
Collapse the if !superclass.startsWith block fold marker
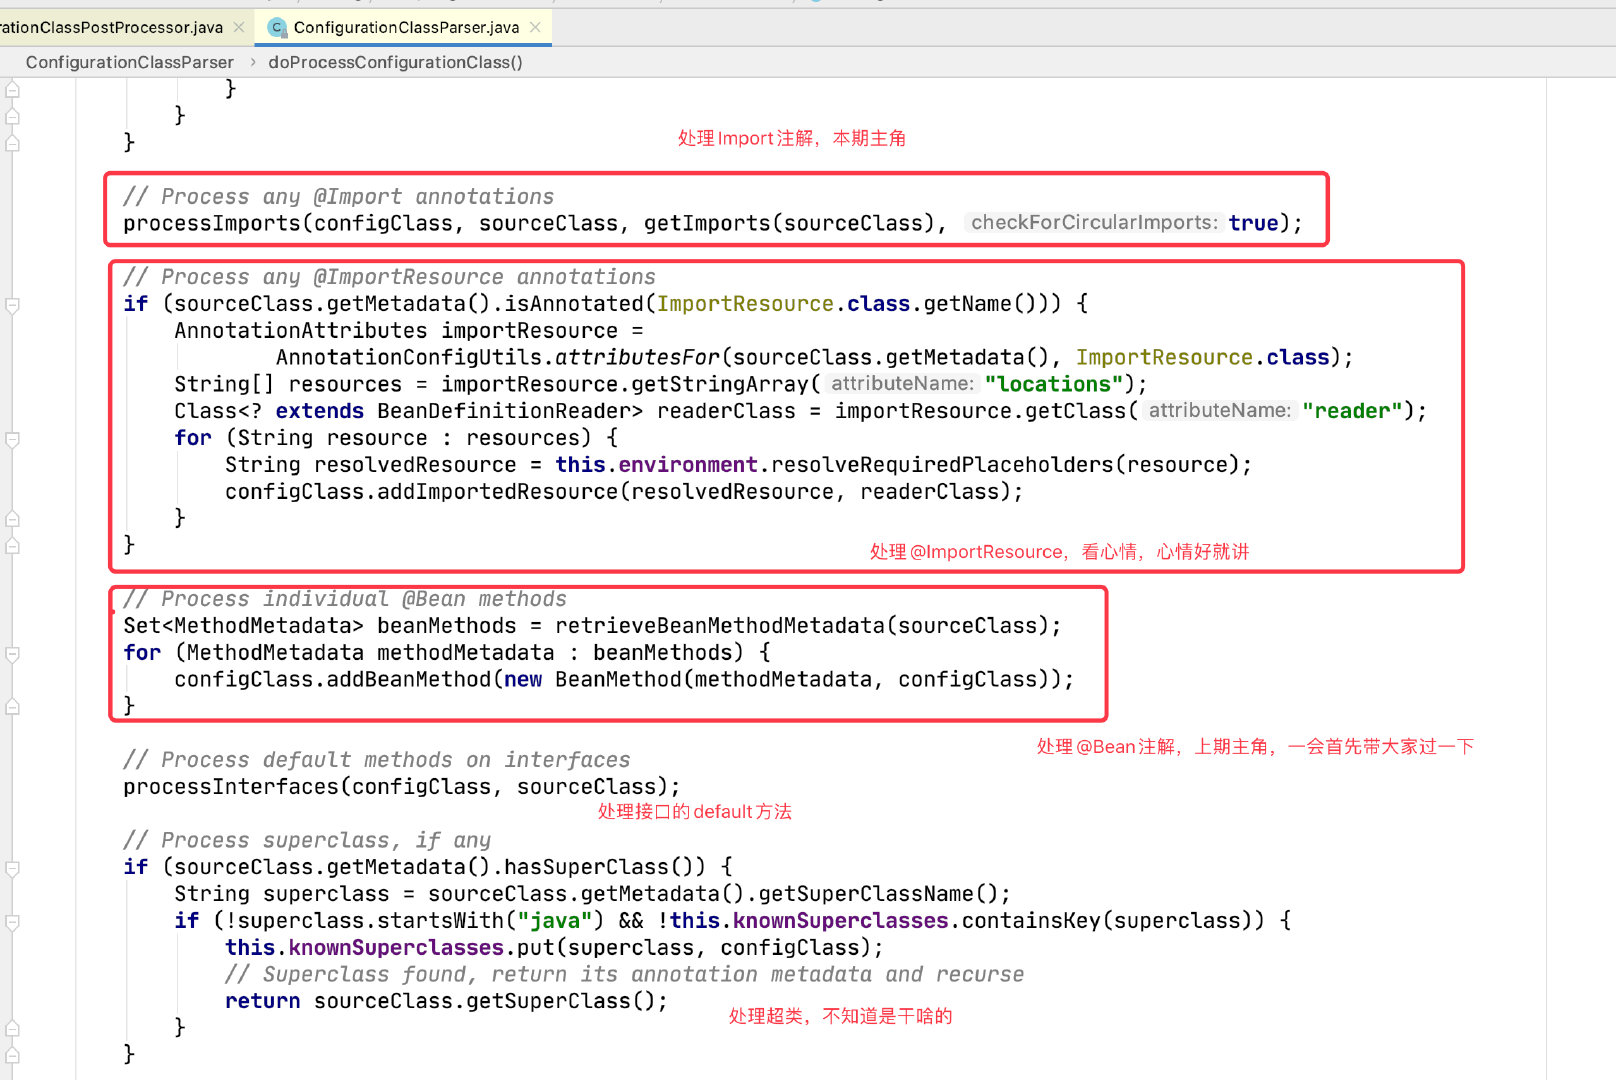click(12, 922)
